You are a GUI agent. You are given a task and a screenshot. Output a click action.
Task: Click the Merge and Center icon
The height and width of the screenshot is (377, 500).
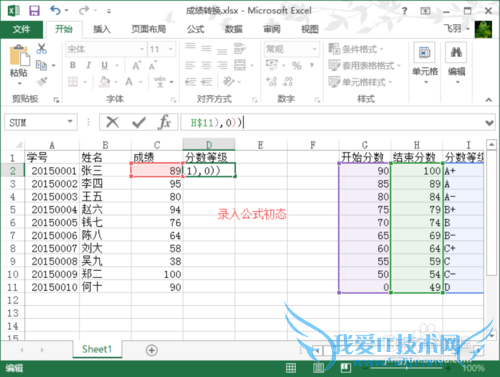point(240,65)
